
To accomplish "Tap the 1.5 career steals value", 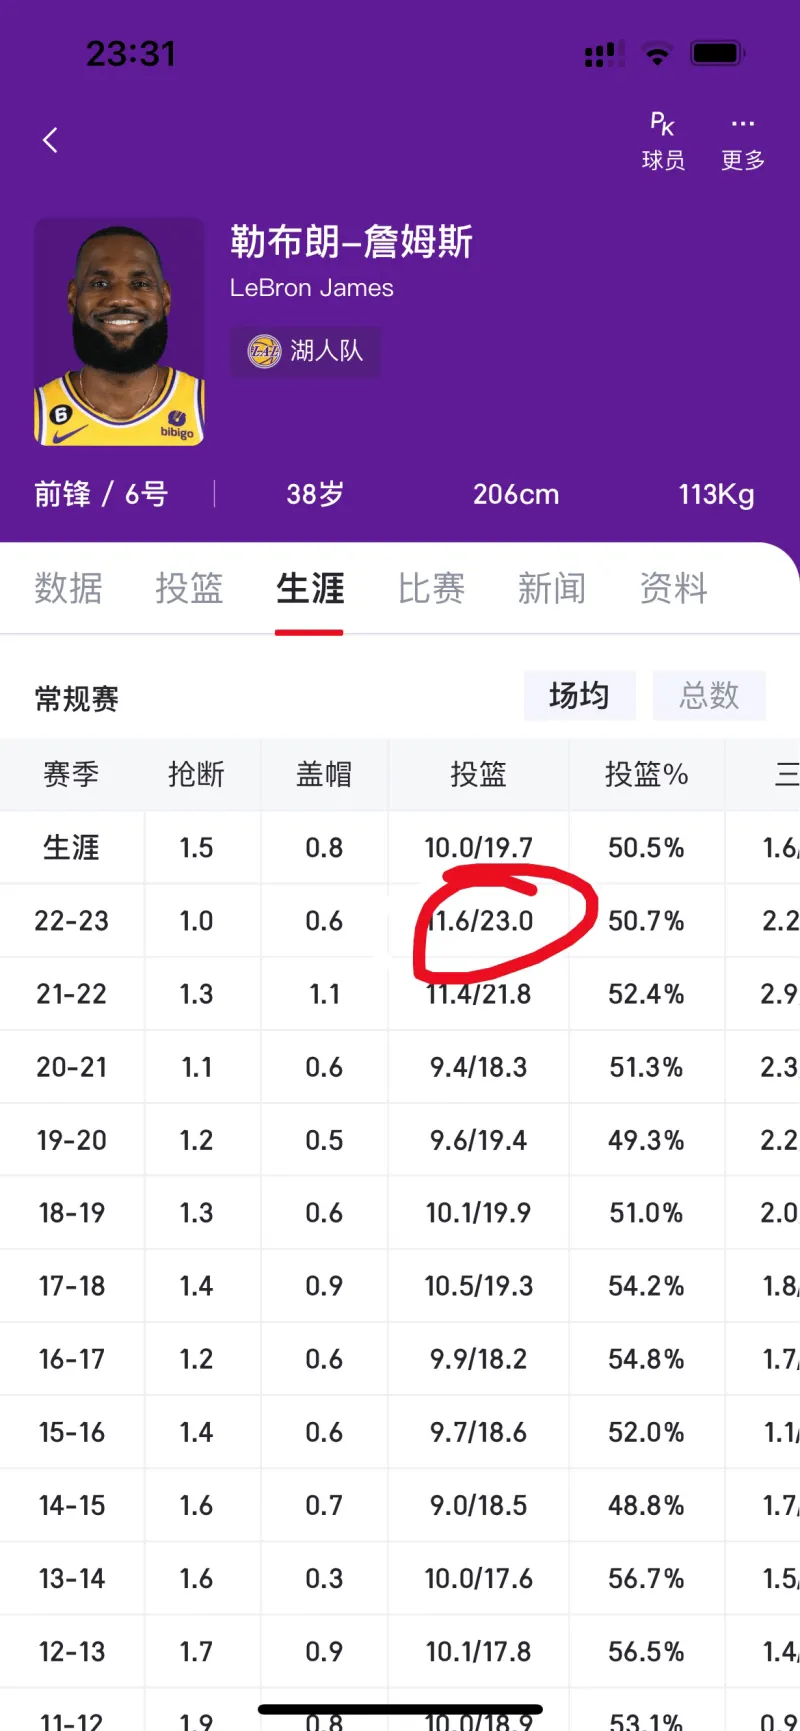I will [196, 848].
